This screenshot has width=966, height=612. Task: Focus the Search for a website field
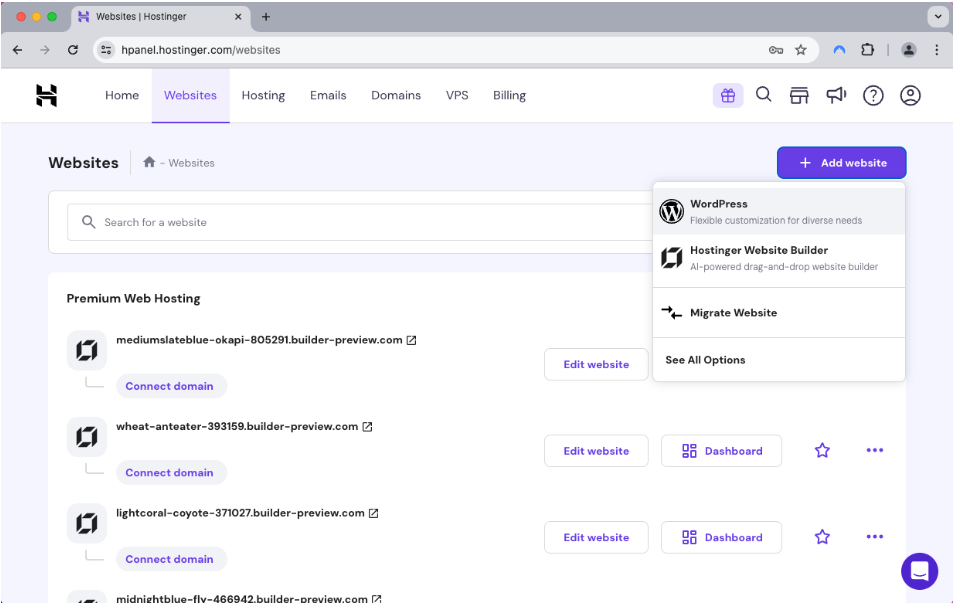(x=360, y=222)
